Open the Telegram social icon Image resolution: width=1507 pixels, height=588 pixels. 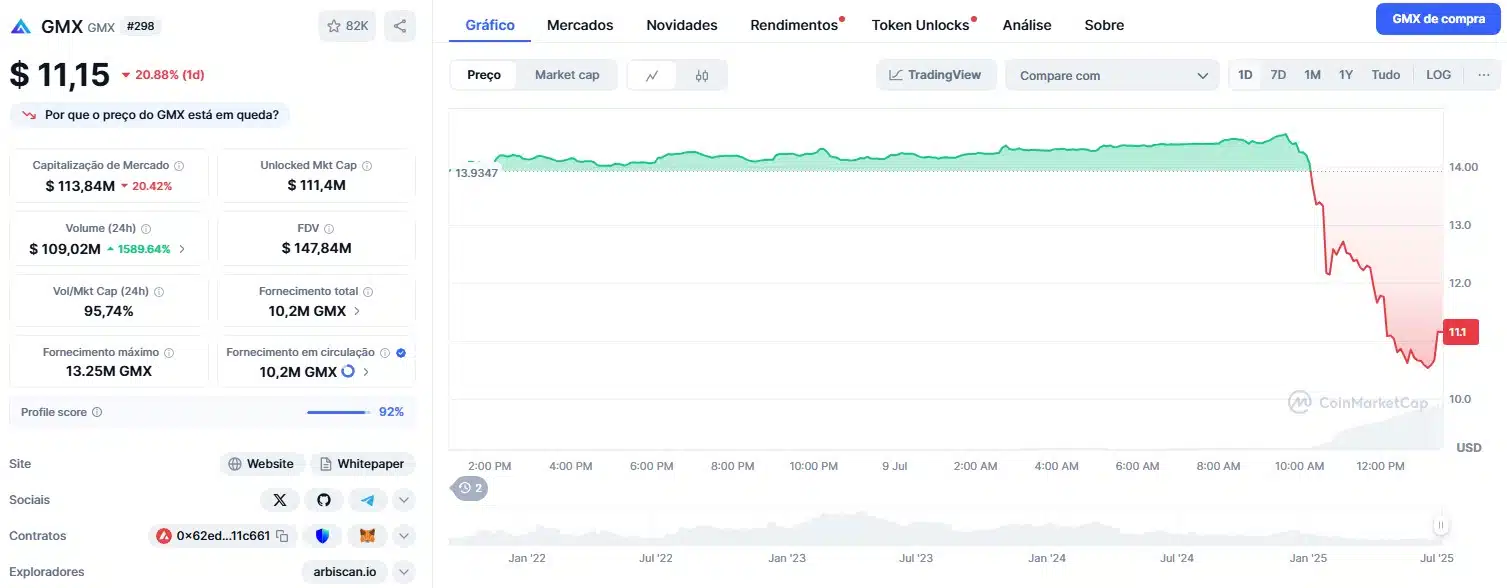pos(368,500)
